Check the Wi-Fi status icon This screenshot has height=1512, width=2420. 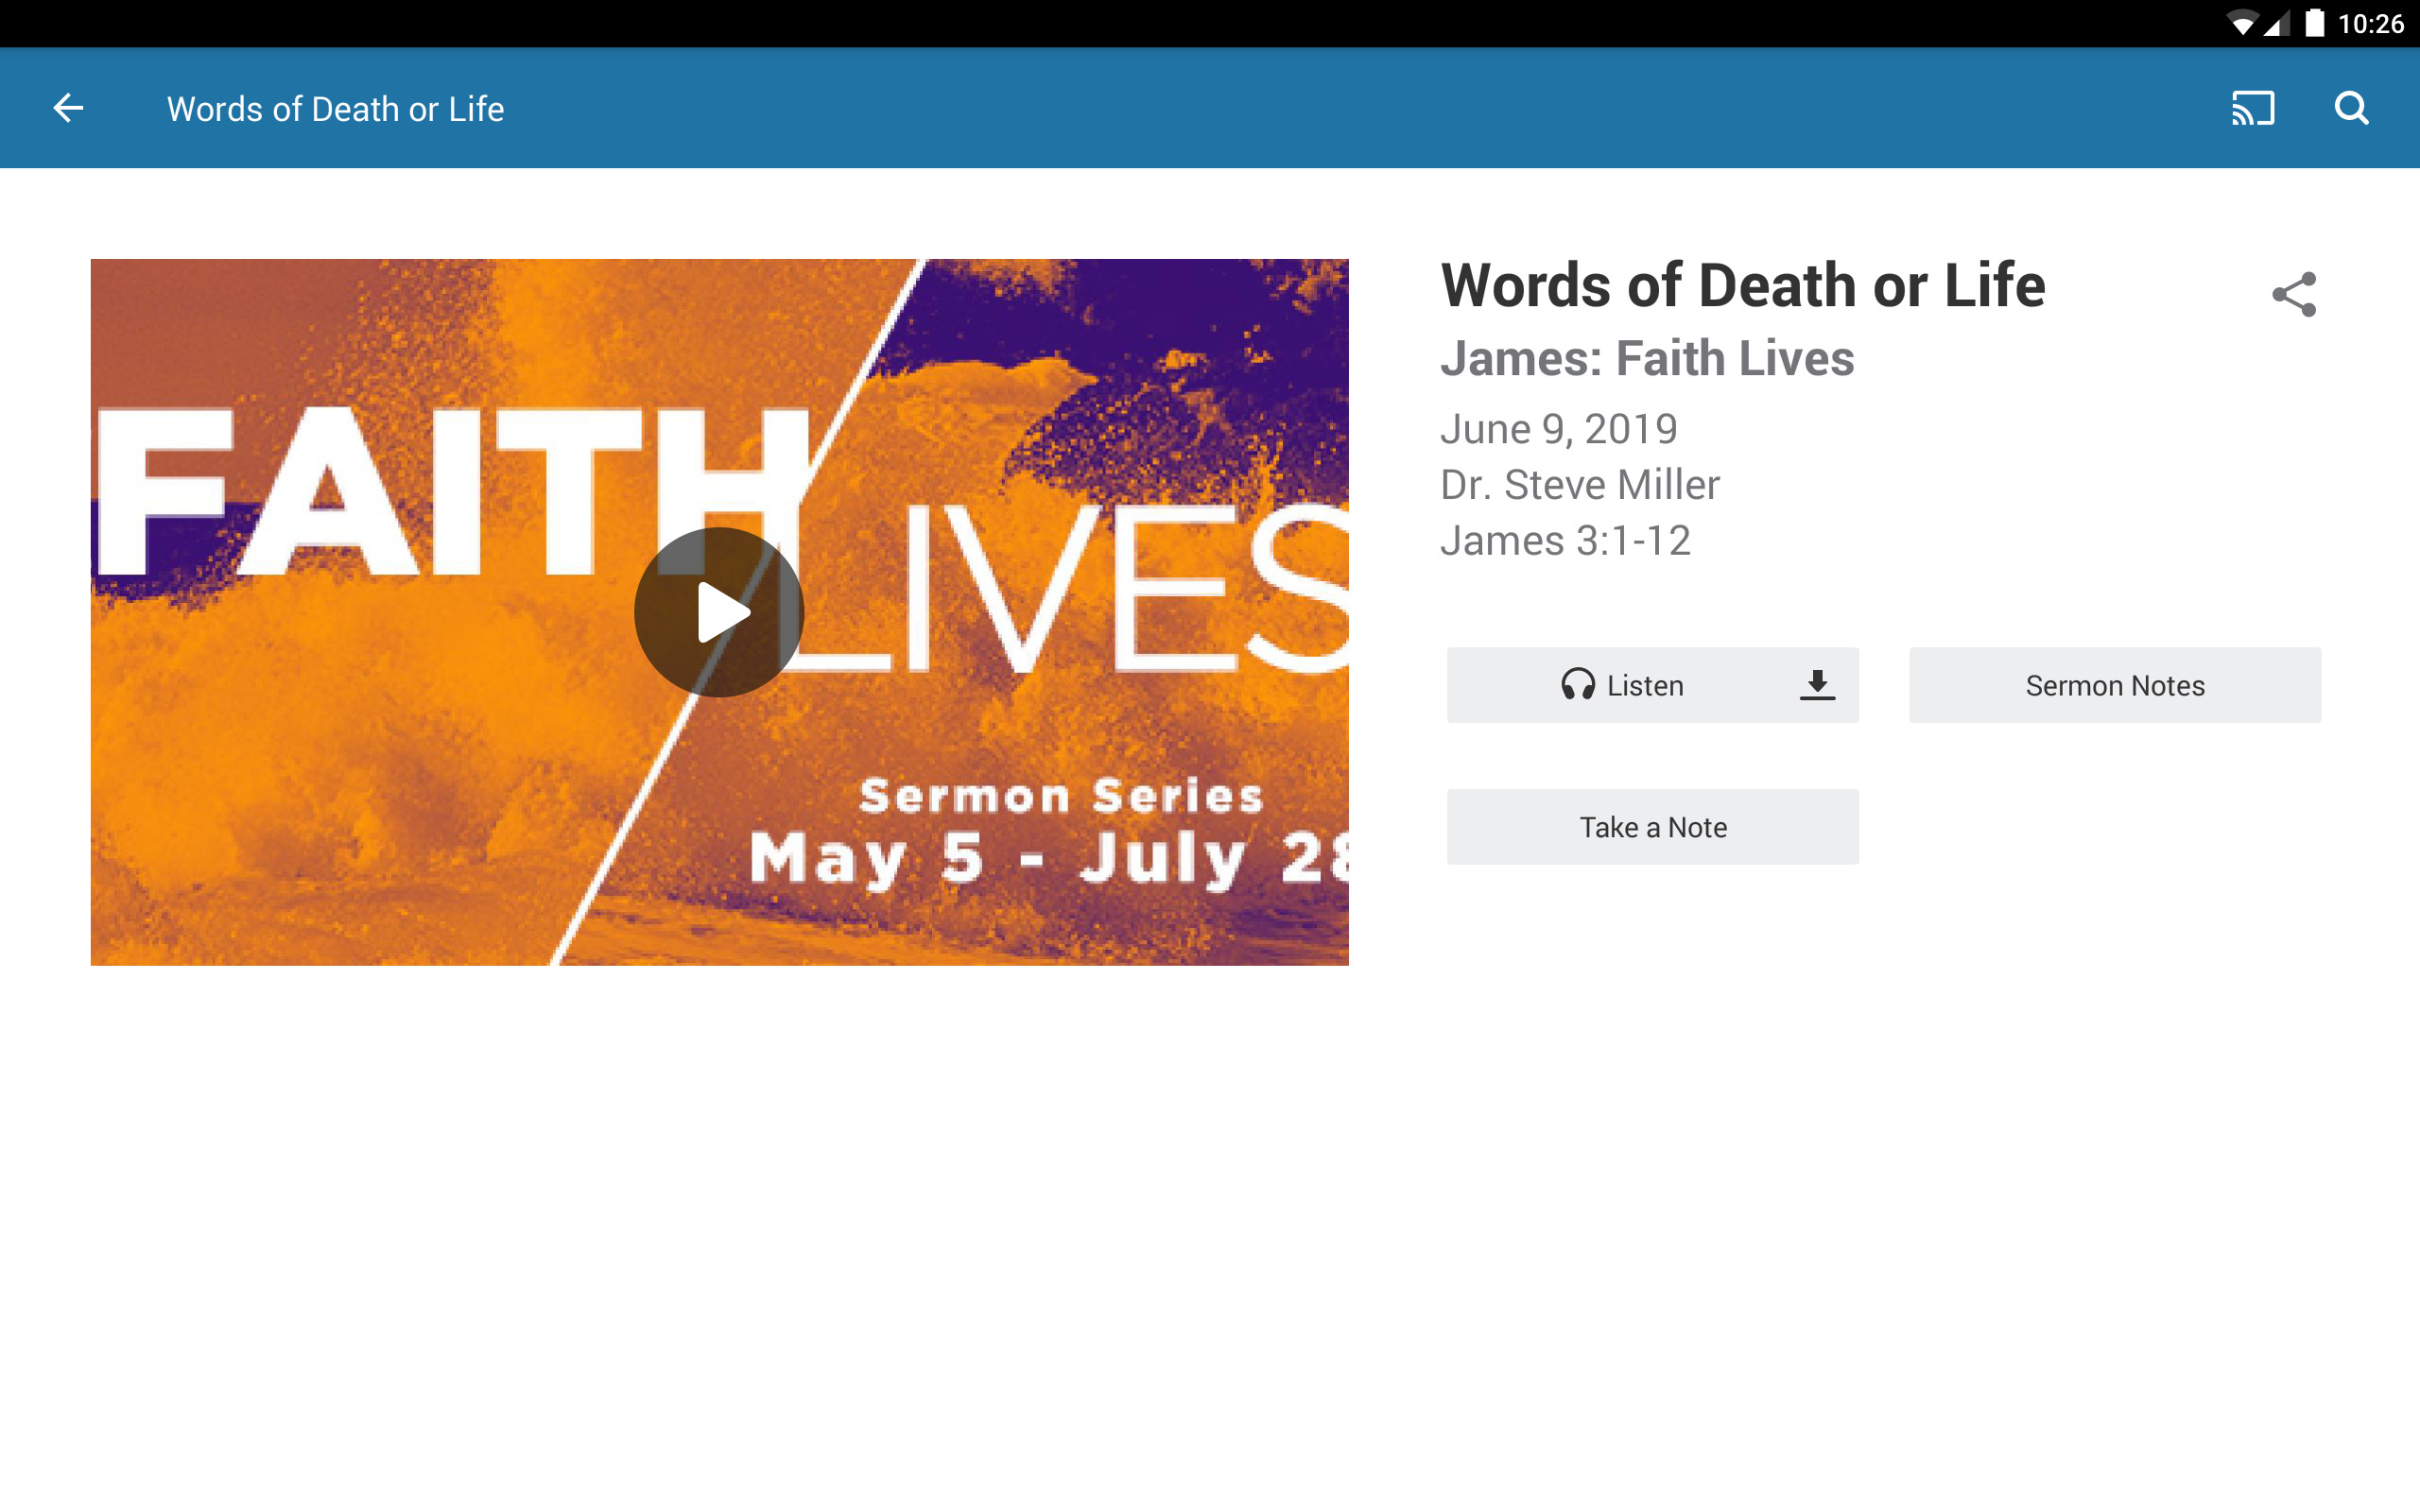click(2243, 24)
